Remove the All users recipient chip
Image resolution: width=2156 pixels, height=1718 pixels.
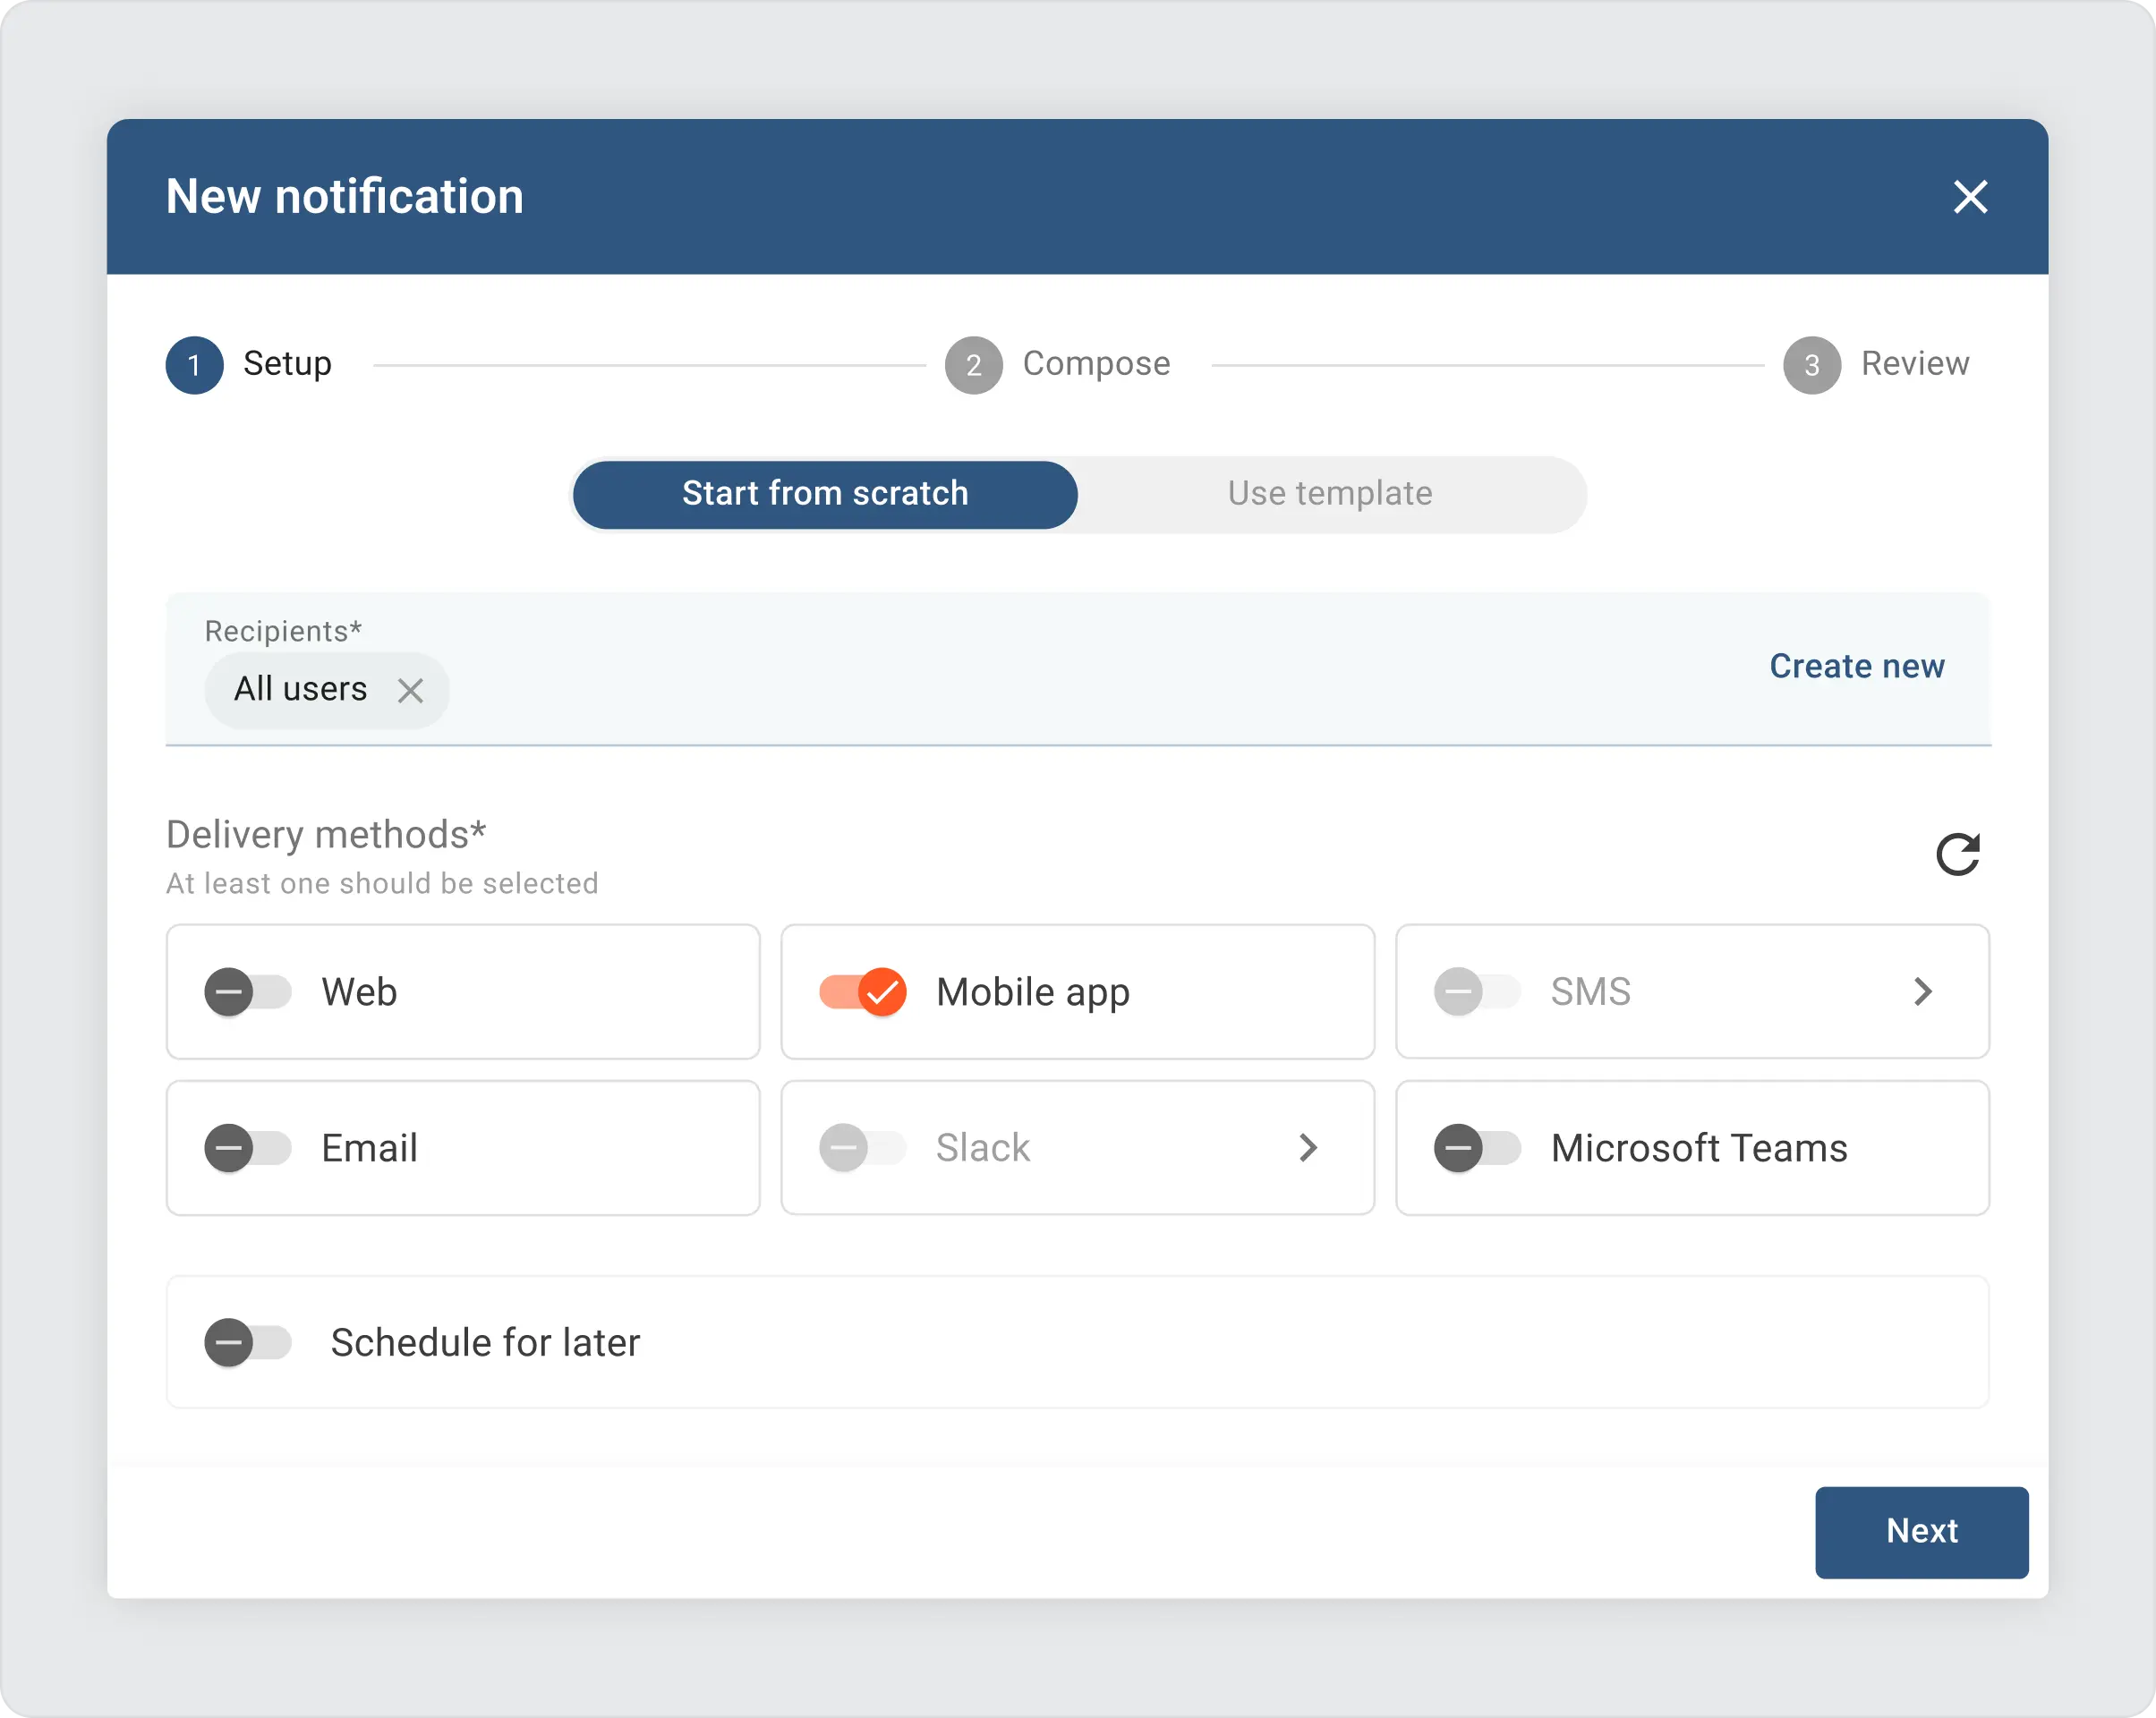click(411, 690)
